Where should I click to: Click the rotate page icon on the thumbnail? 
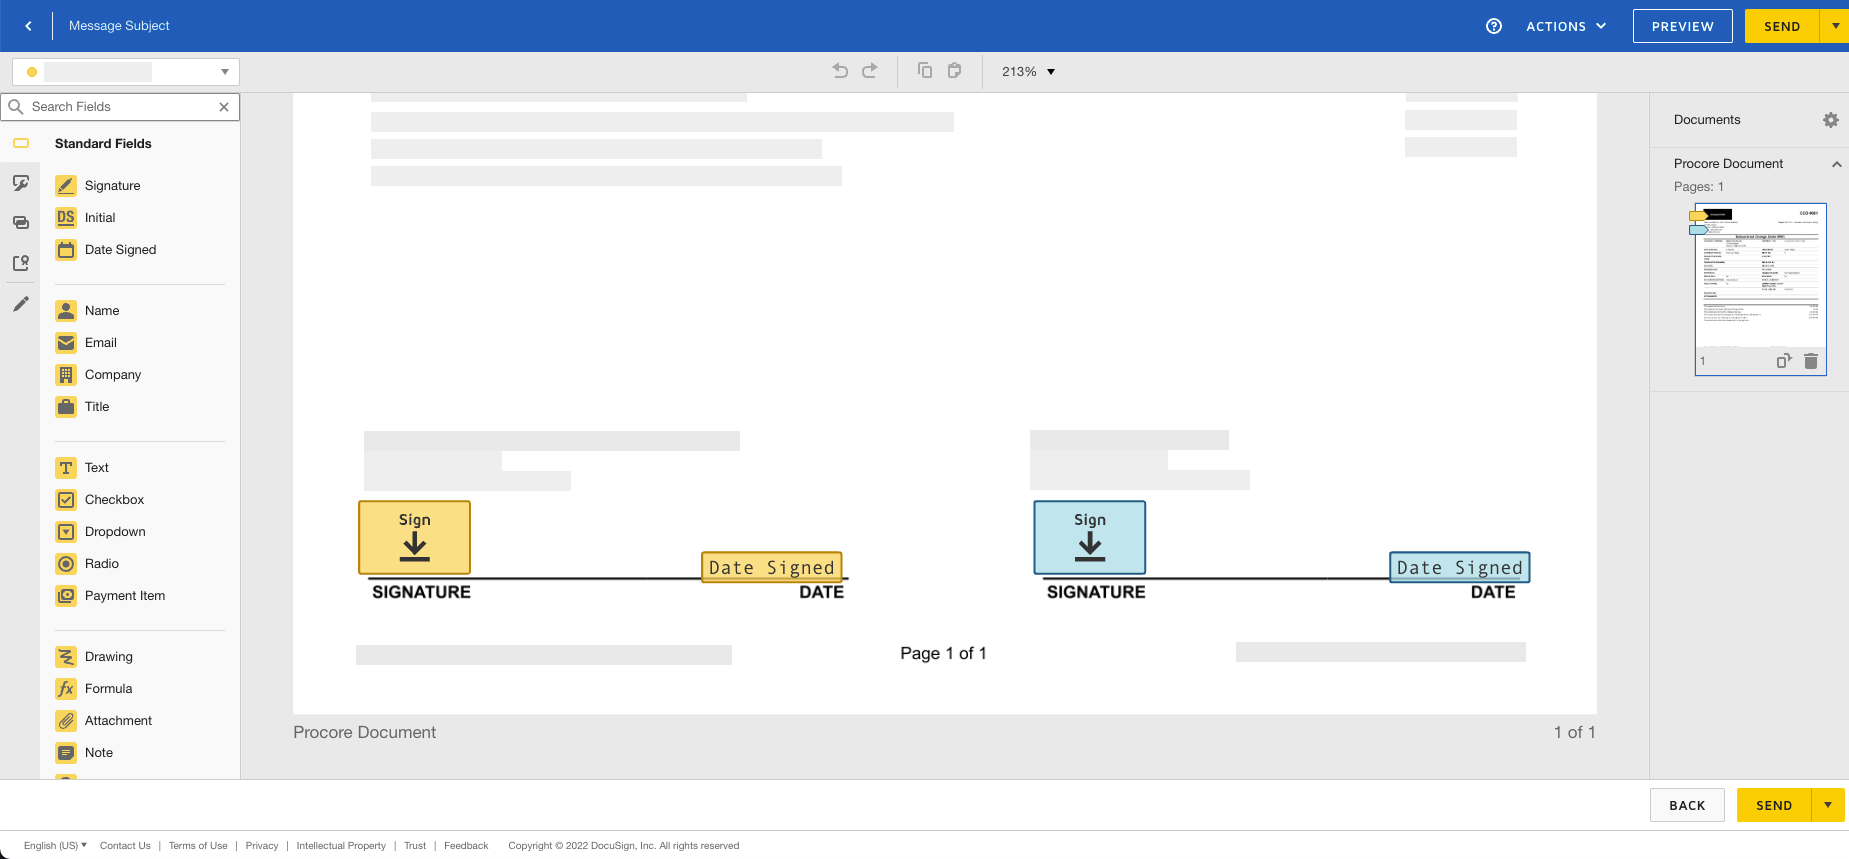coord(1784,361)
